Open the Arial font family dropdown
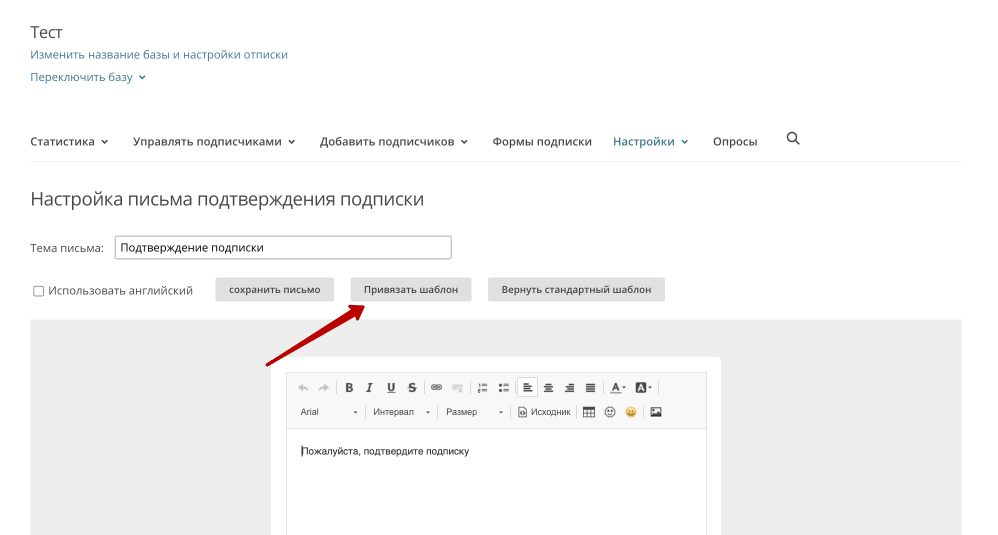This screenshot has height=535, width=998. point(328,412)
